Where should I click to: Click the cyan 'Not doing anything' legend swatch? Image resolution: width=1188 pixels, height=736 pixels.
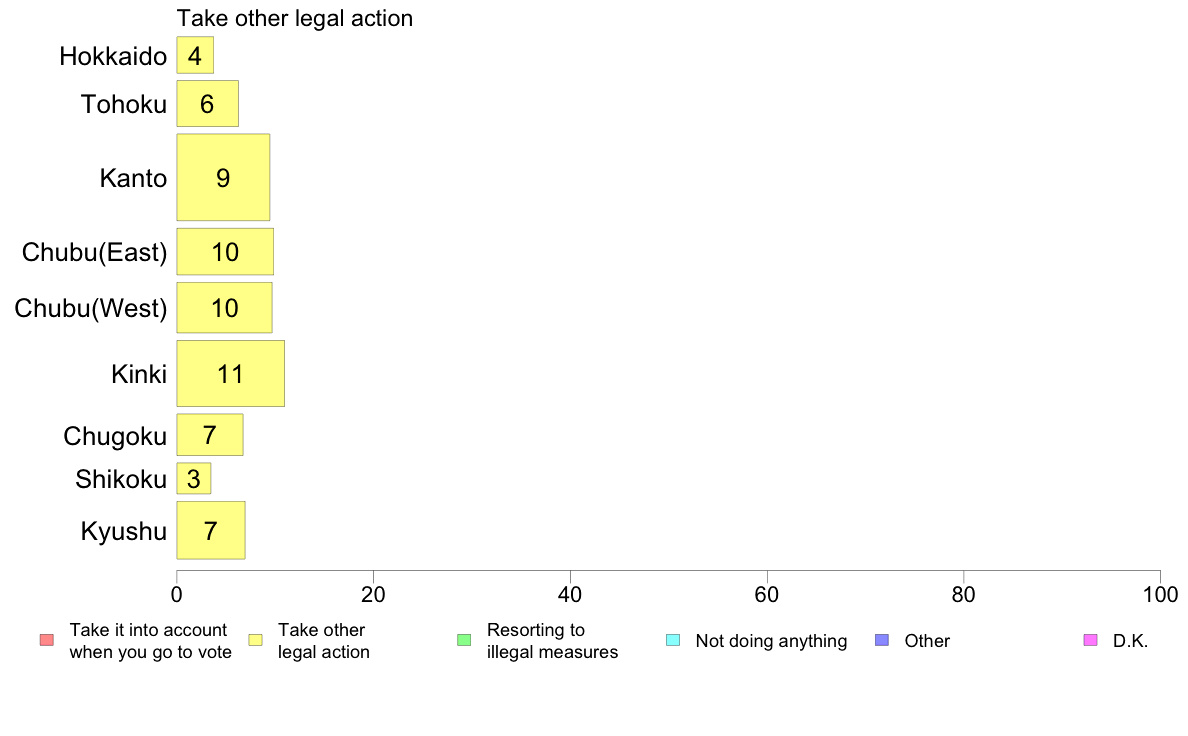tap(673, 640)
